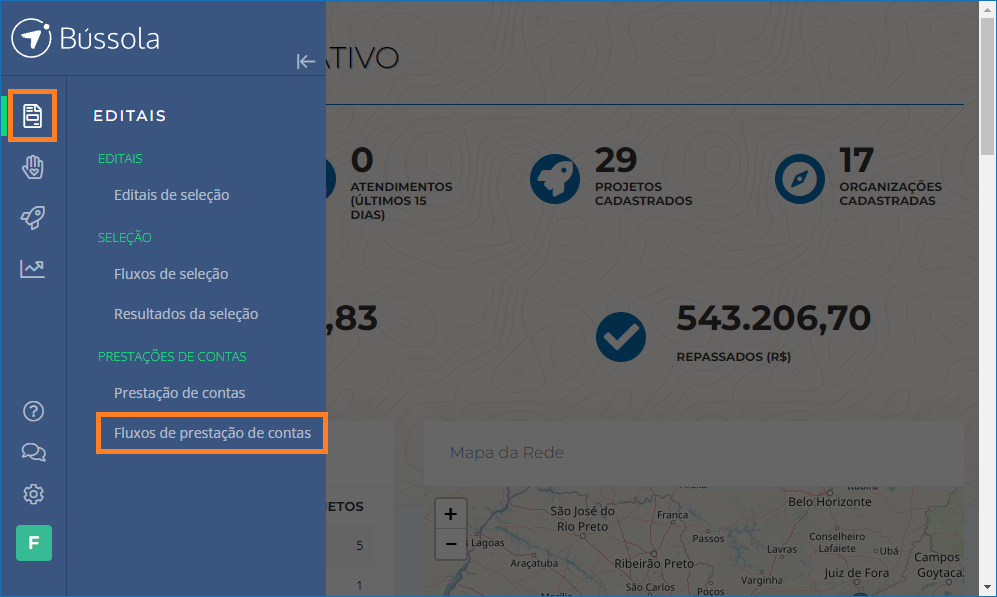
Task: Click São José do Rio Preto on map
Action: (x=582, y=519)
